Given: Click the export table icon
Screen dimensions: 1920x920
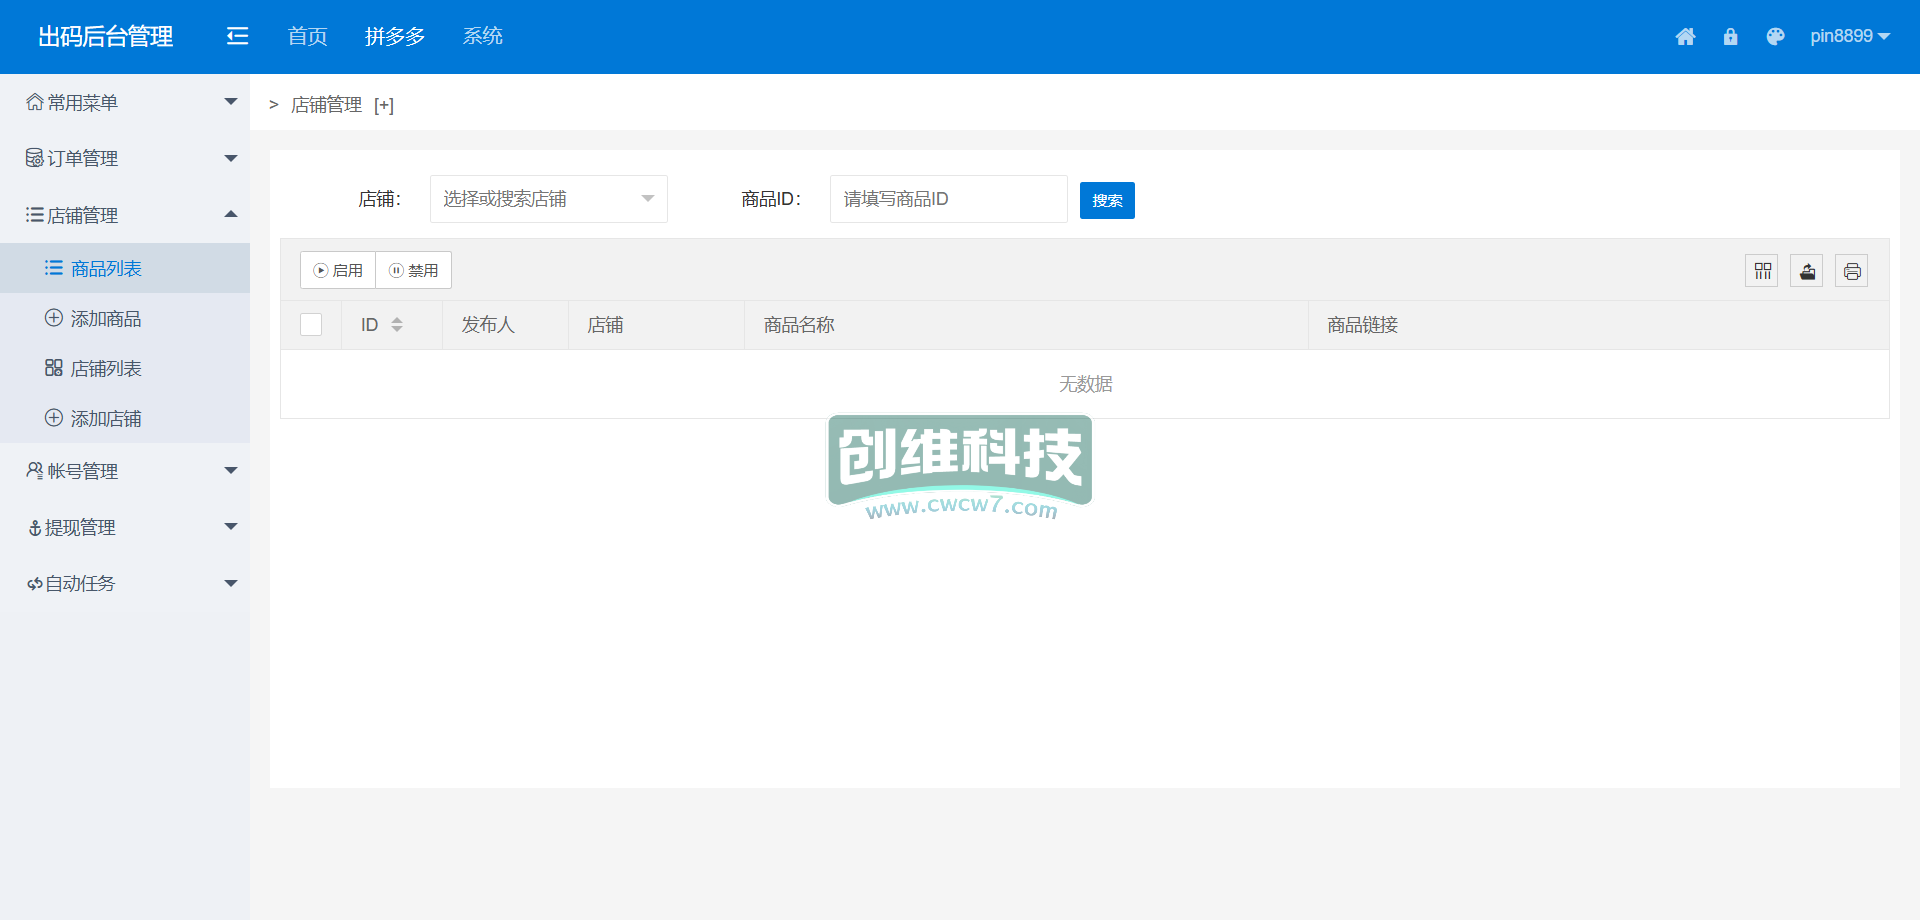Looking at the screenshot, I should pyautogui.click(x=1807, y=271).
